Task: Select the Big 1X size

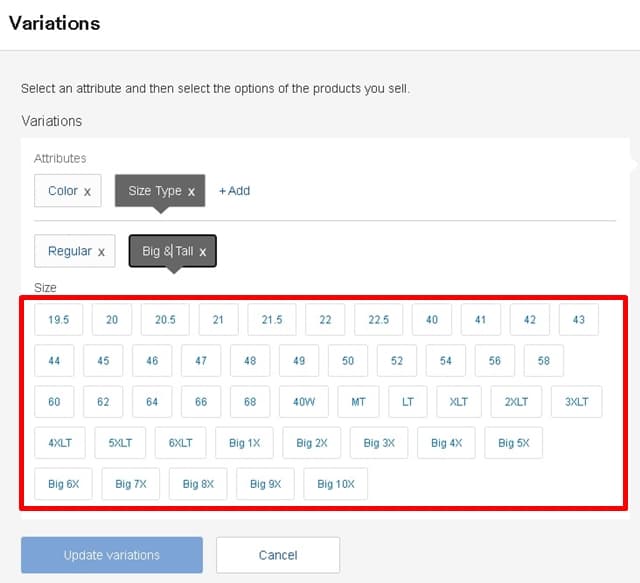Action: [x=244, y=443]
